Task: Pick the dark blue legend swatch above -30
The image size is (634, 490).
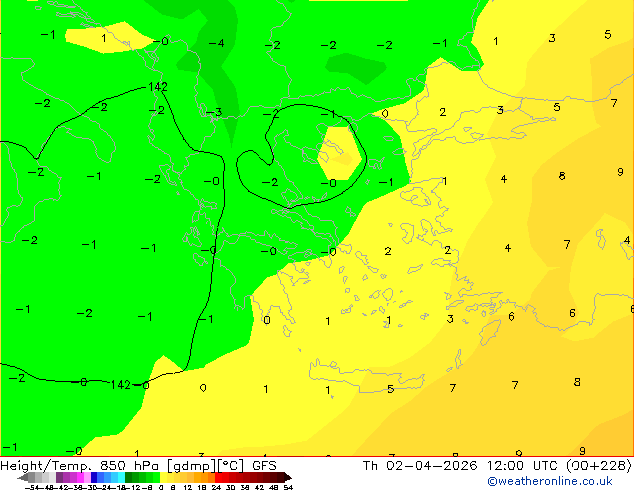Action: pos(94,477)
